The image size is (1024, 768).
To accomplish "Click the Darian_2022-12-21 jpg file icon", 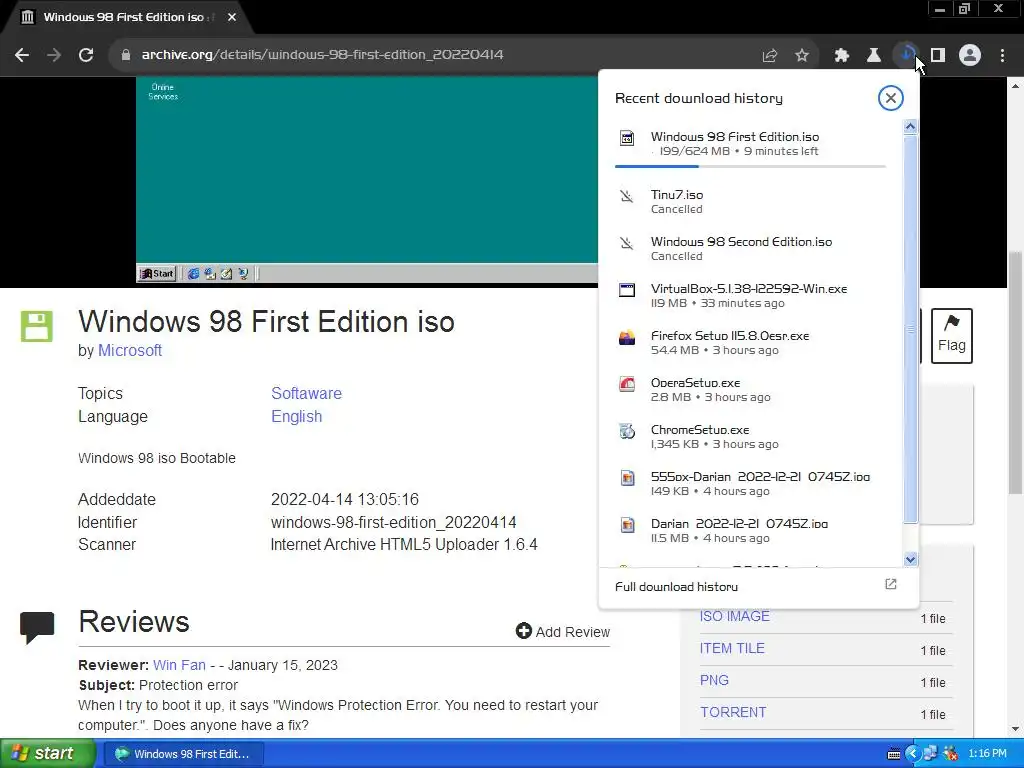I will pos(627,525).
